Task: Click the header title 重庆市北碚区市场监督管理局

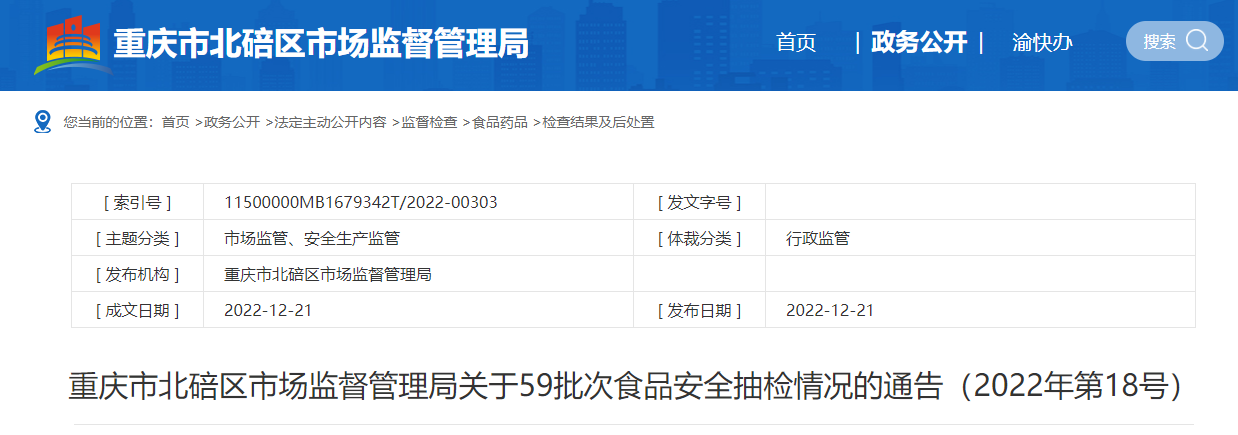Action: (321, 45)
